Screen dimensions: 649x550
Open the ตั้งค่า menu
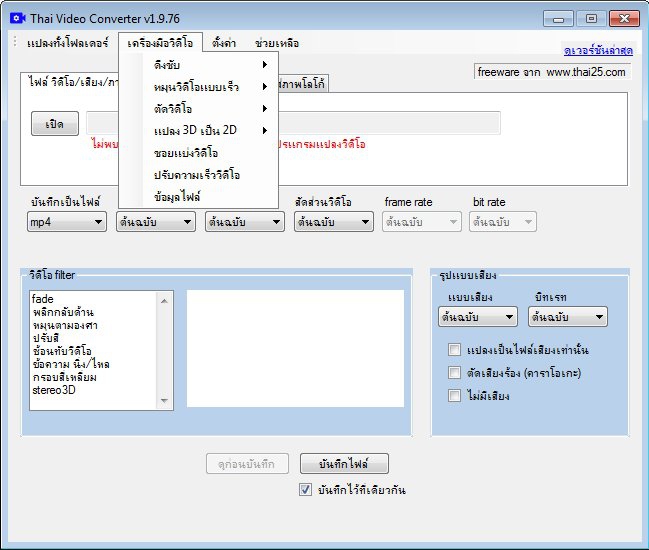[224, 43]
